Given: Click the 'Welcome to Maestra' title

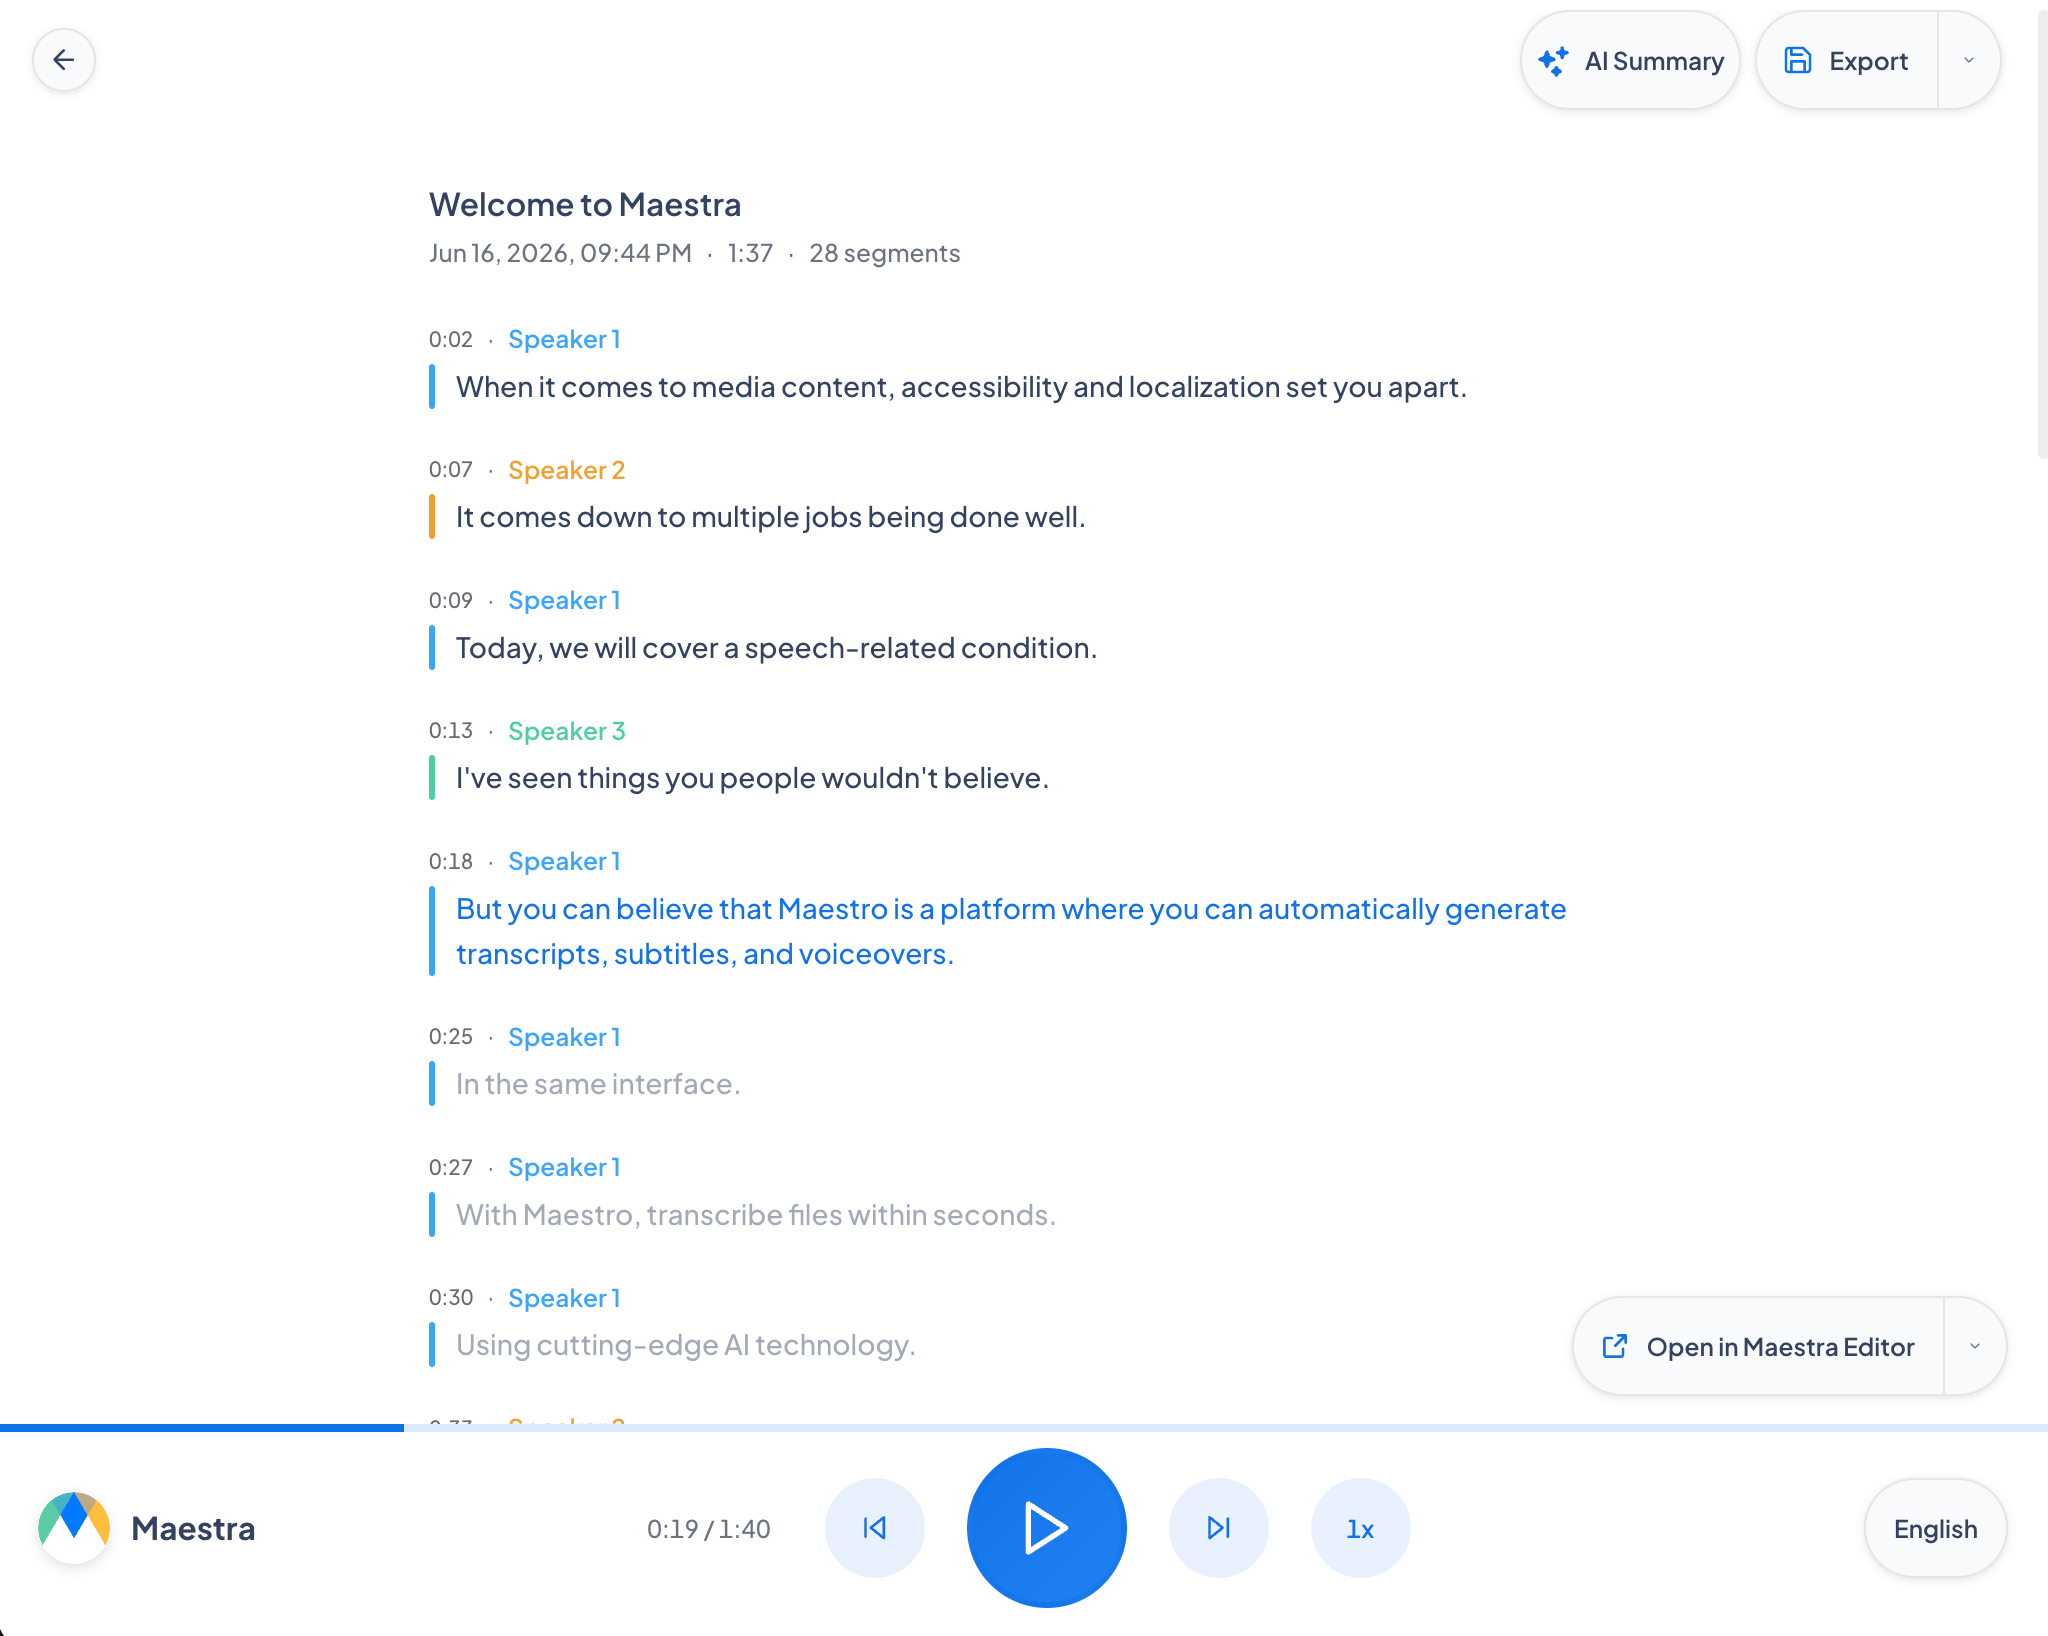Looking at the screenshot, I should 585,204.
